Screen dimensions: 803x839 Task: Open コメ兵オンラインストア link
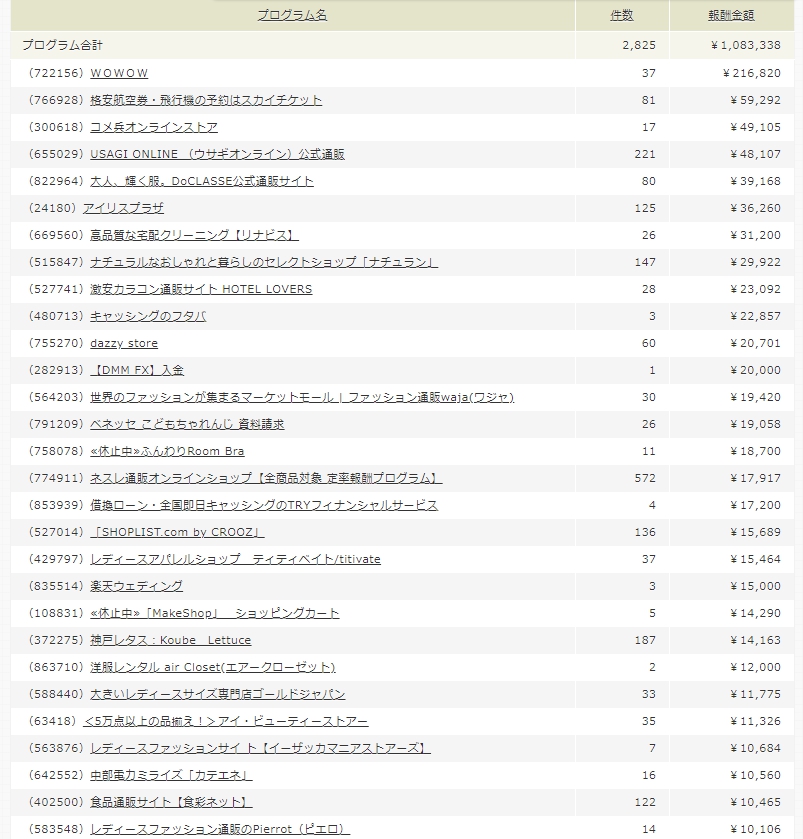[154, 127]
